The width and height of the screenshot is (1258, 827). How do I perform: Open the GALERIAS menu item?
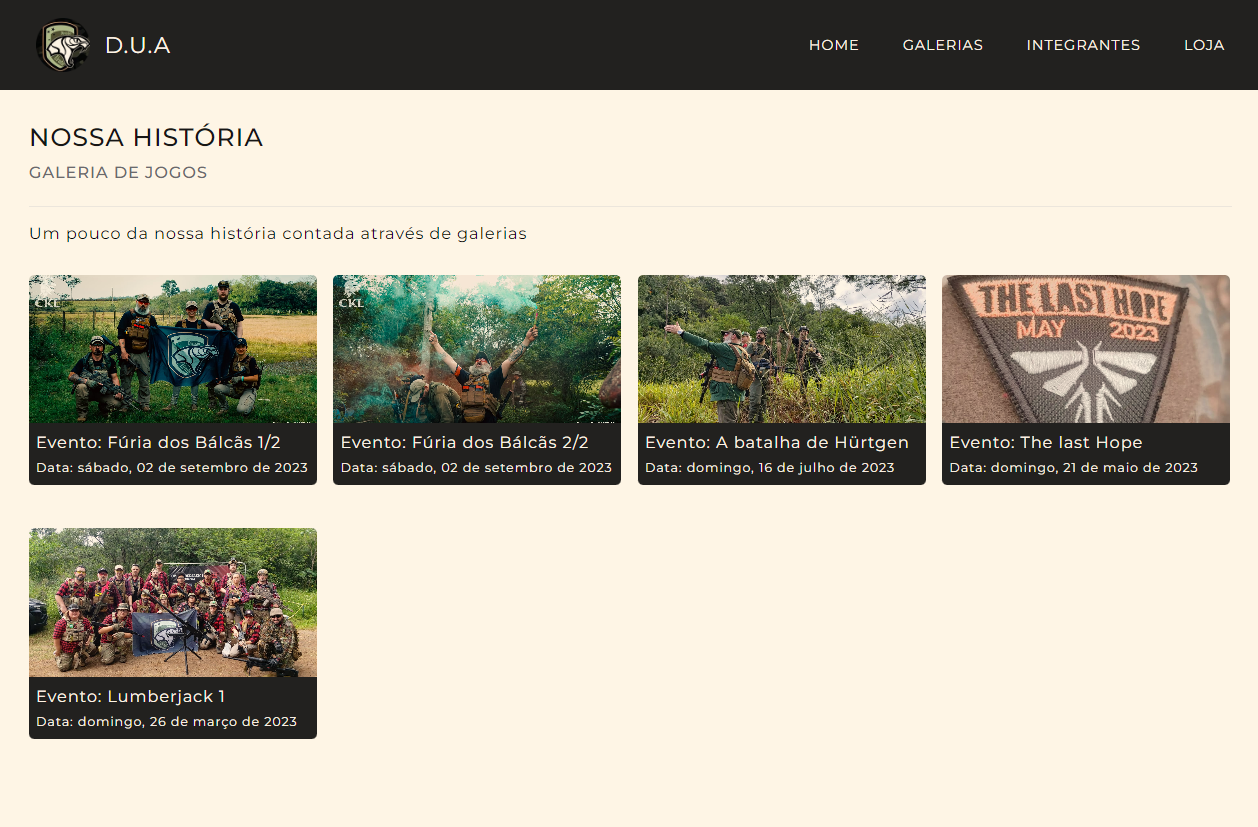pyautogui.click(x=942, y=45)
